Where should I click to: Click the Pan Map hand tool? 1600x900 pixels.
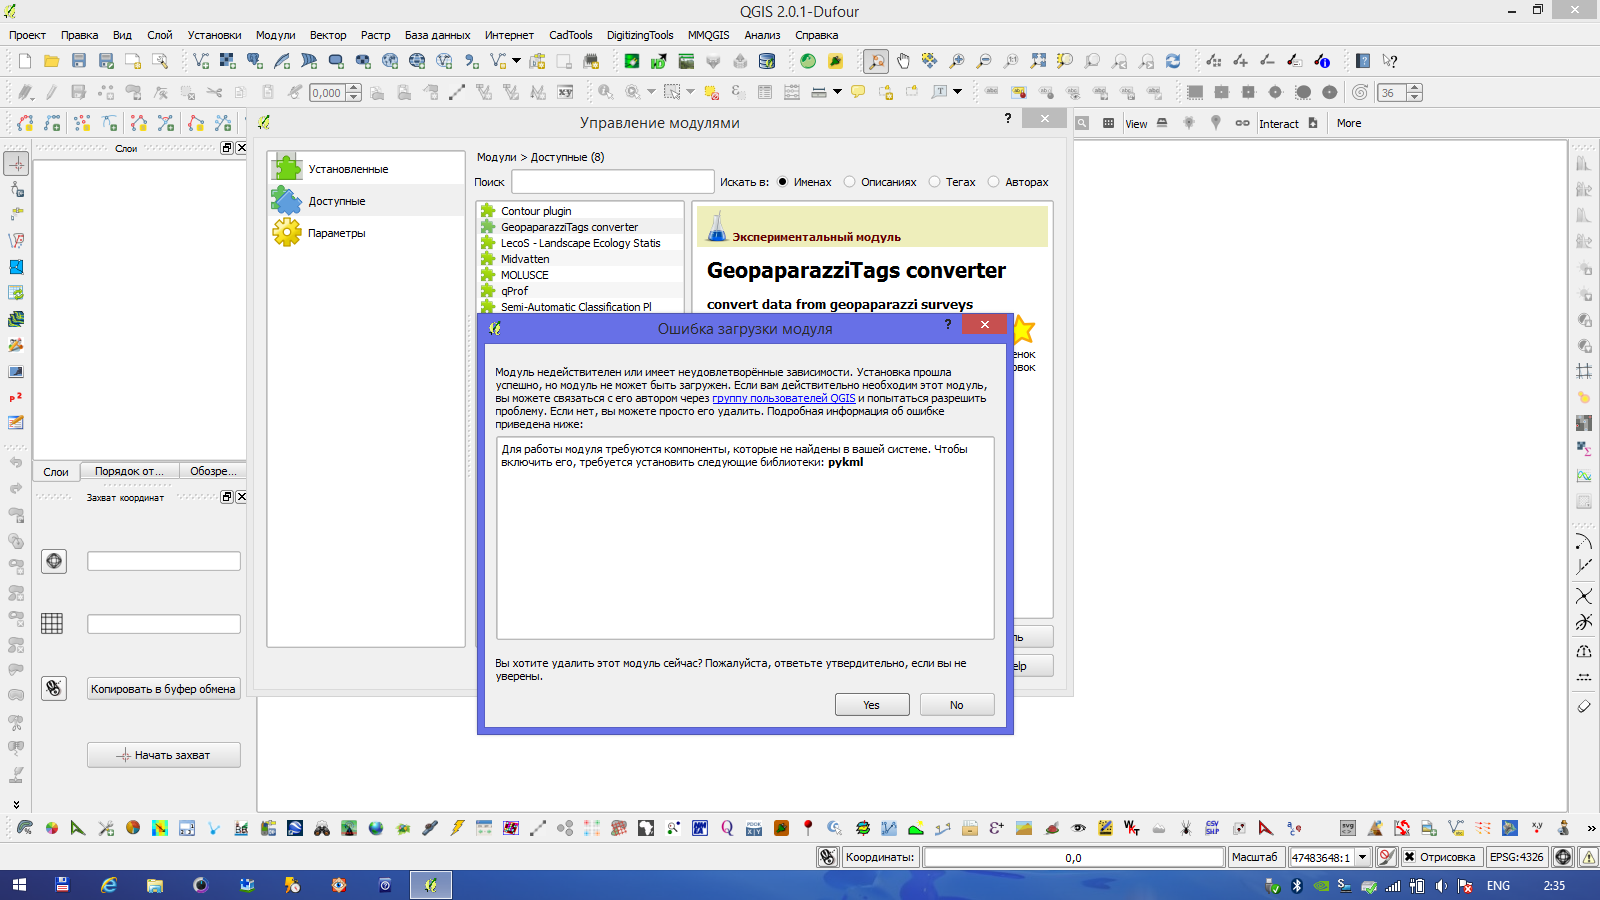tap(903, 61)
